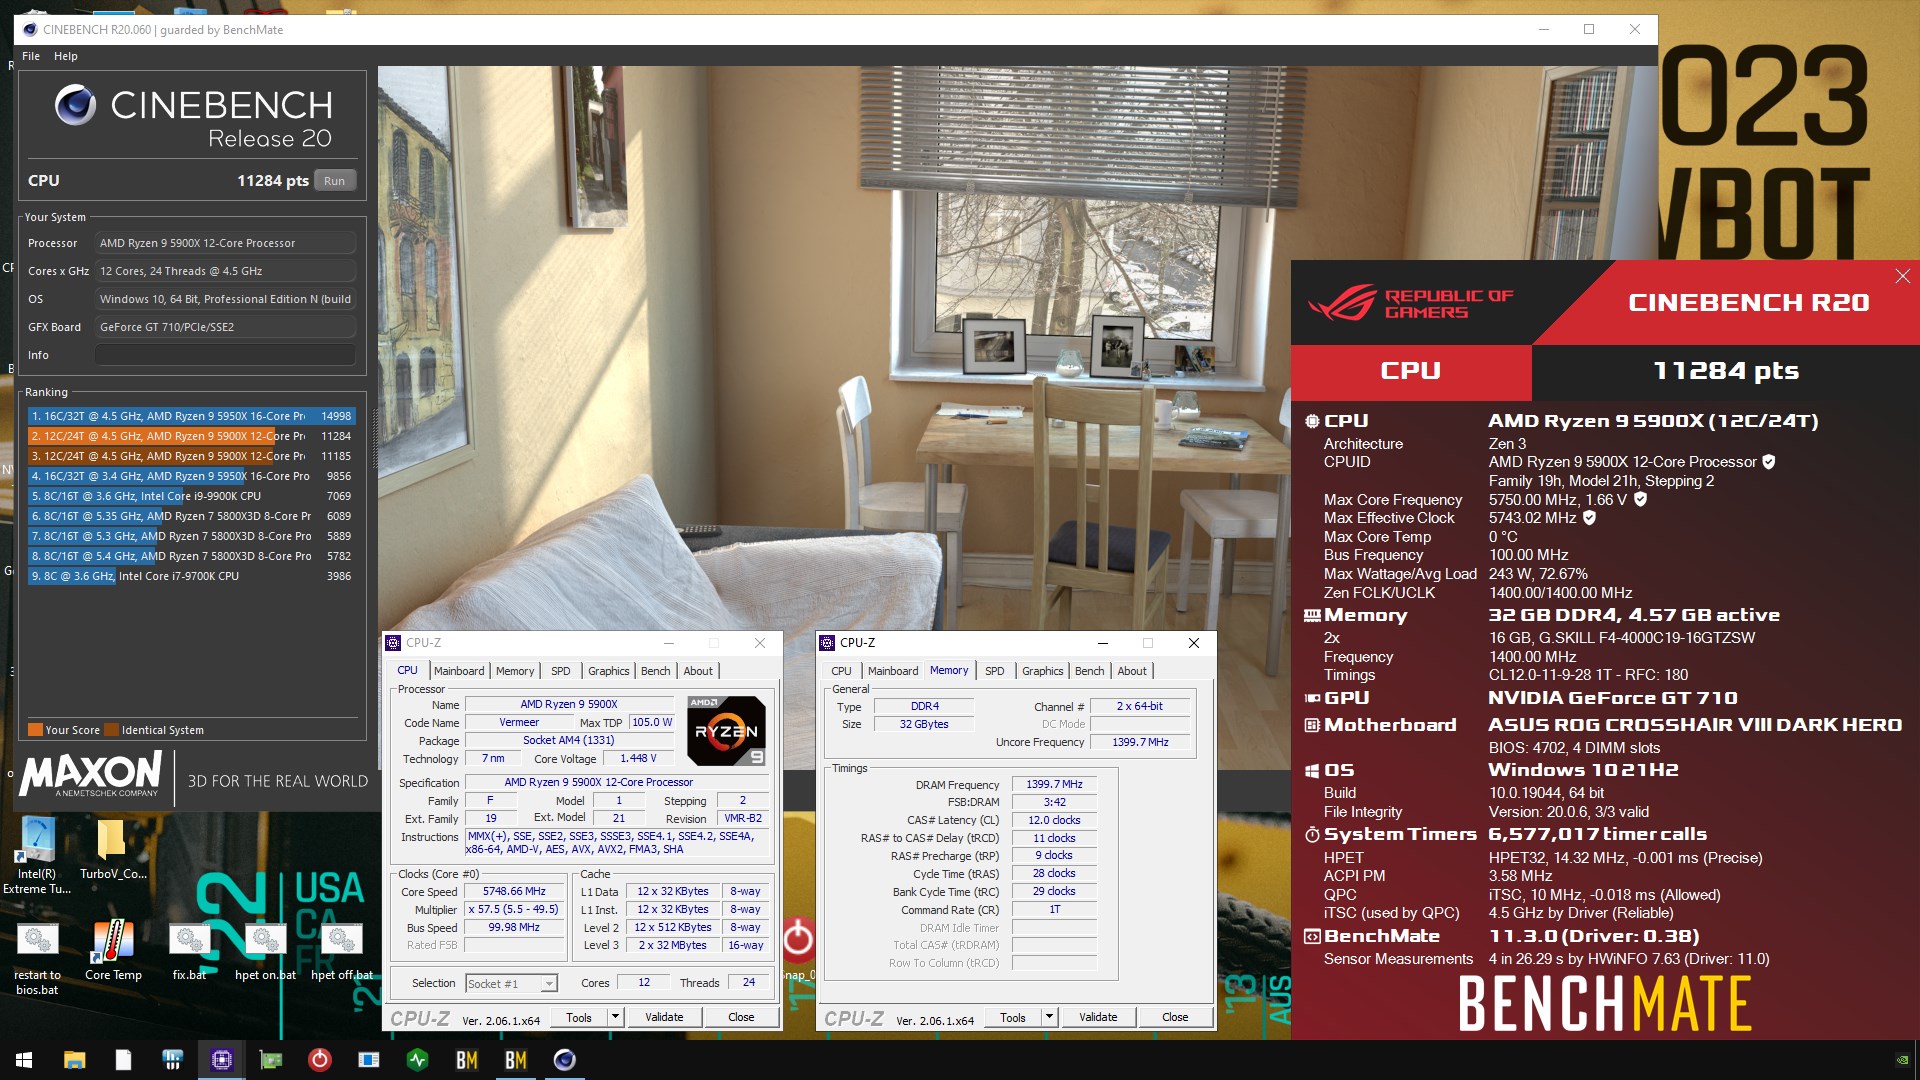Open SPD tab in right CPU-Z window
Image resolution: width=1920 pixels, height=1080 pixels.
[x=995, y=671]
